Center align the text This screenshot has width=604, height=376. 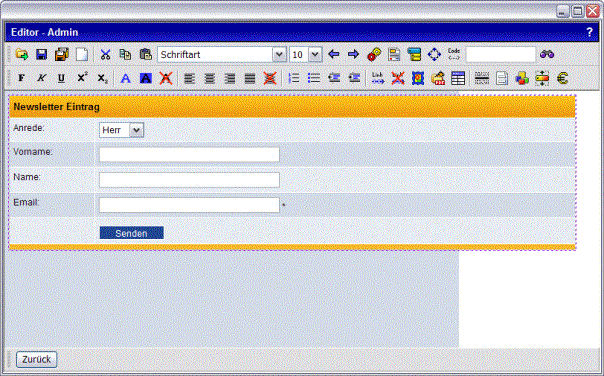210,78
